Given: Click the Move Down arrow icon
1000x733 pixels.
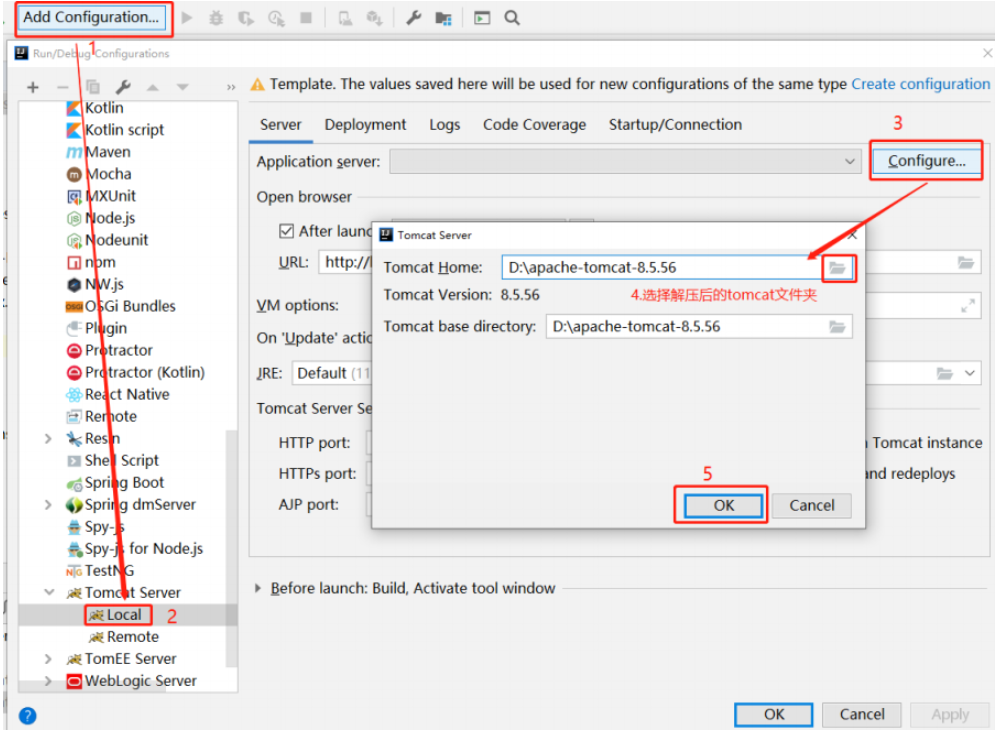Looking at the screenshot, I should (x=182, y=87).
